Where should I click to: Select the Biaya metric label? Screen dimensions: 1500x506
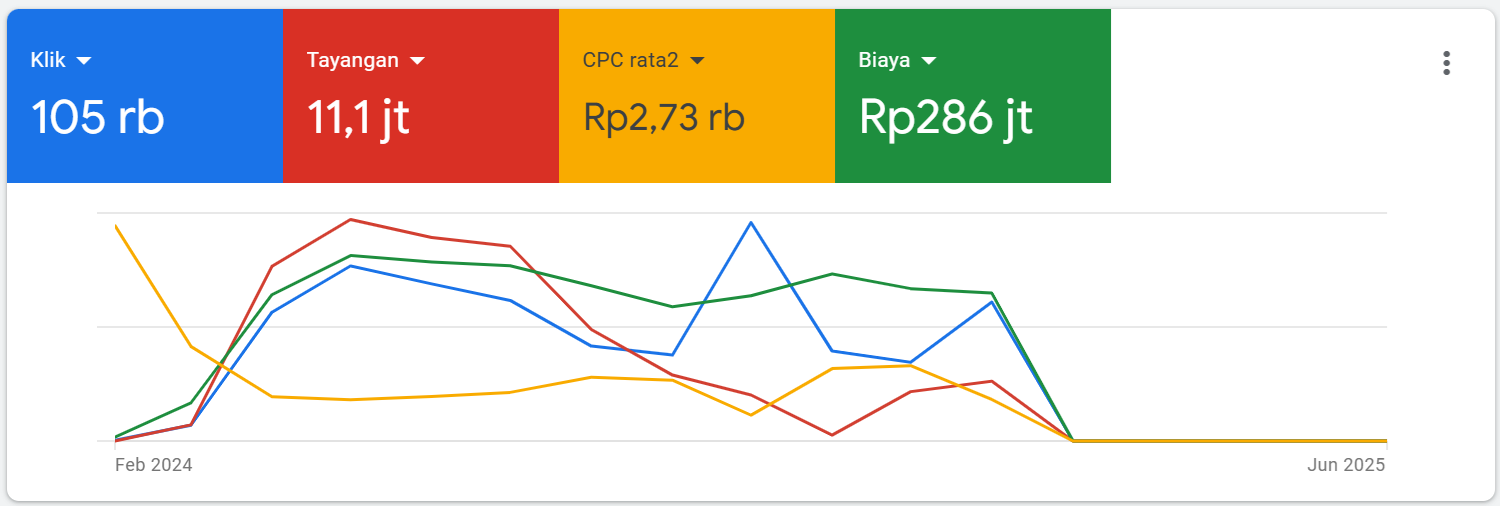884,60
